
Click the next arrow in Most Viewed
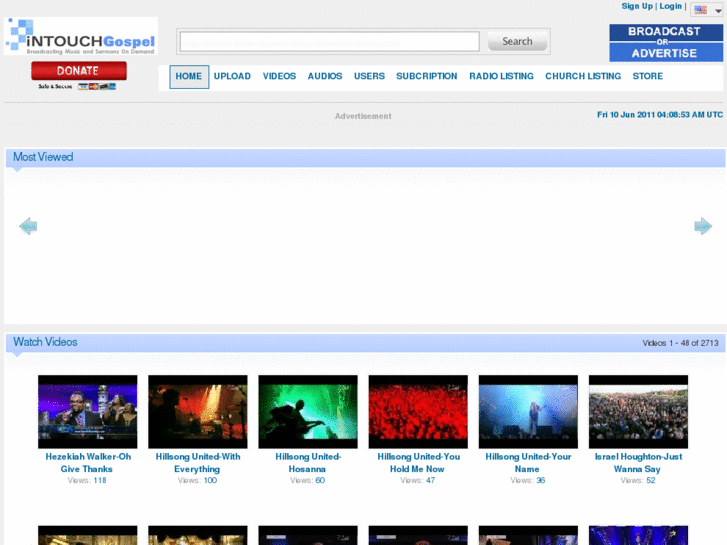click(x=703, y=226)
